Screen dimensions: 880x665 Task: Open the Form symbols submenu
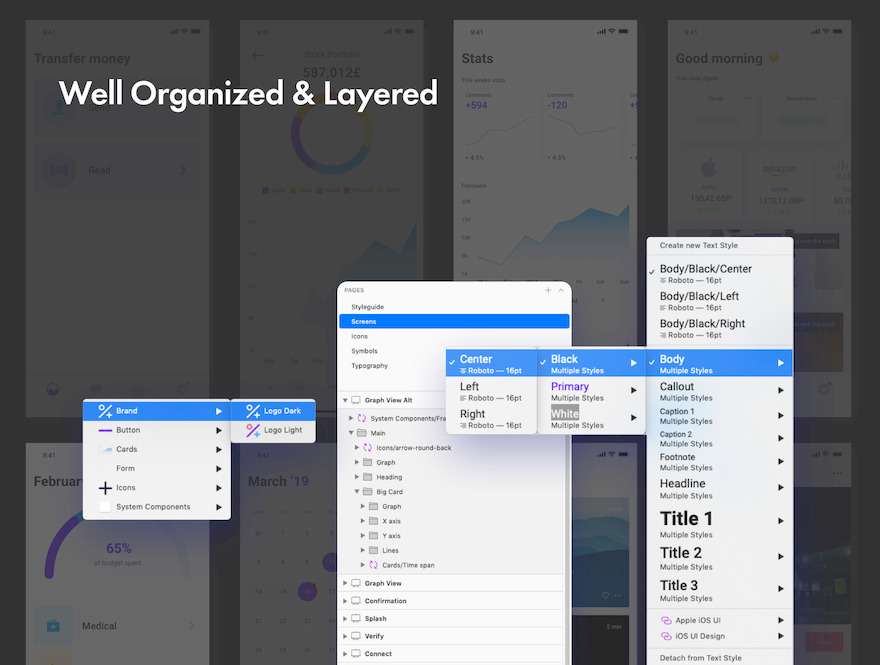157,468
